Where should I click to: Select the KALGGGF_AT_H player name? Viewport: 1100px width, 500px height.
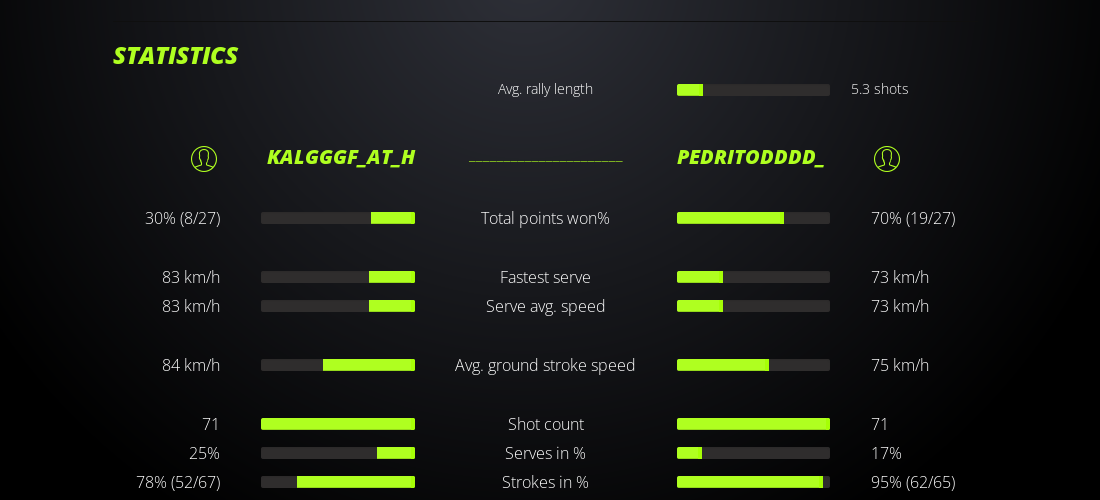click(x=341, y=157)
